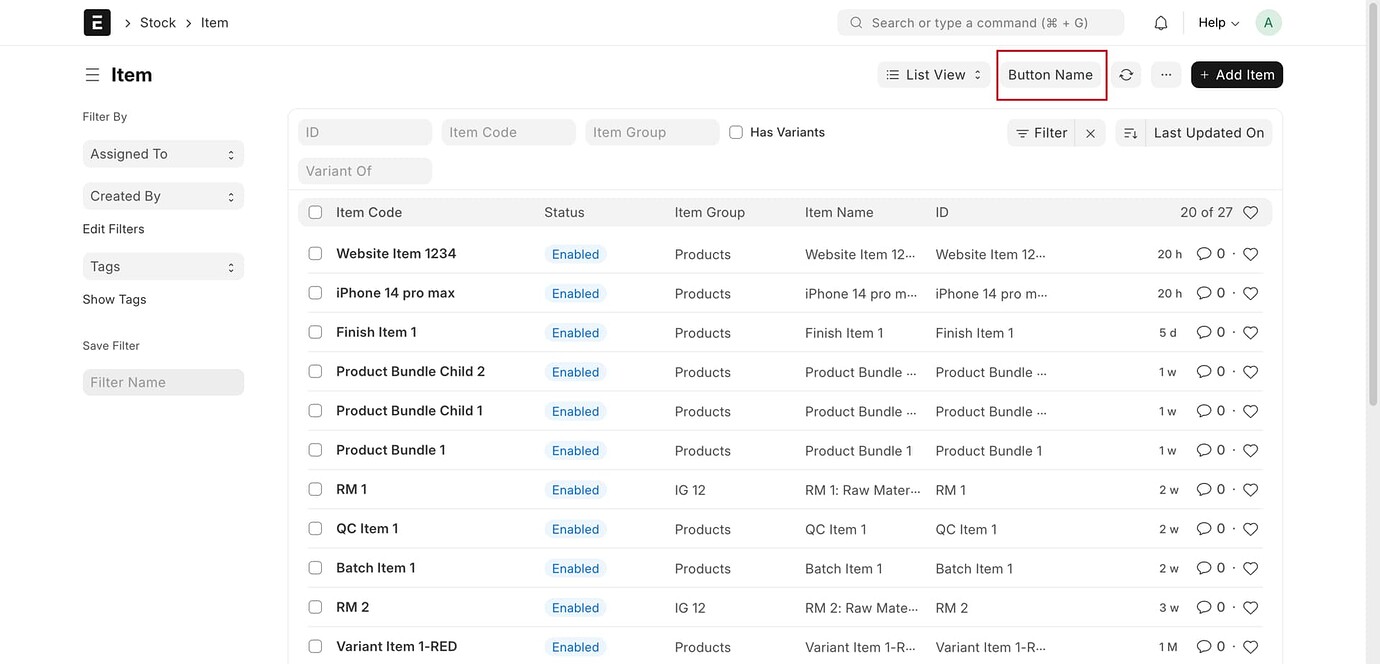Click the Filter Name input field
Image resolution: width=1380 pixels, height=664 pixels.
(163, 382)
